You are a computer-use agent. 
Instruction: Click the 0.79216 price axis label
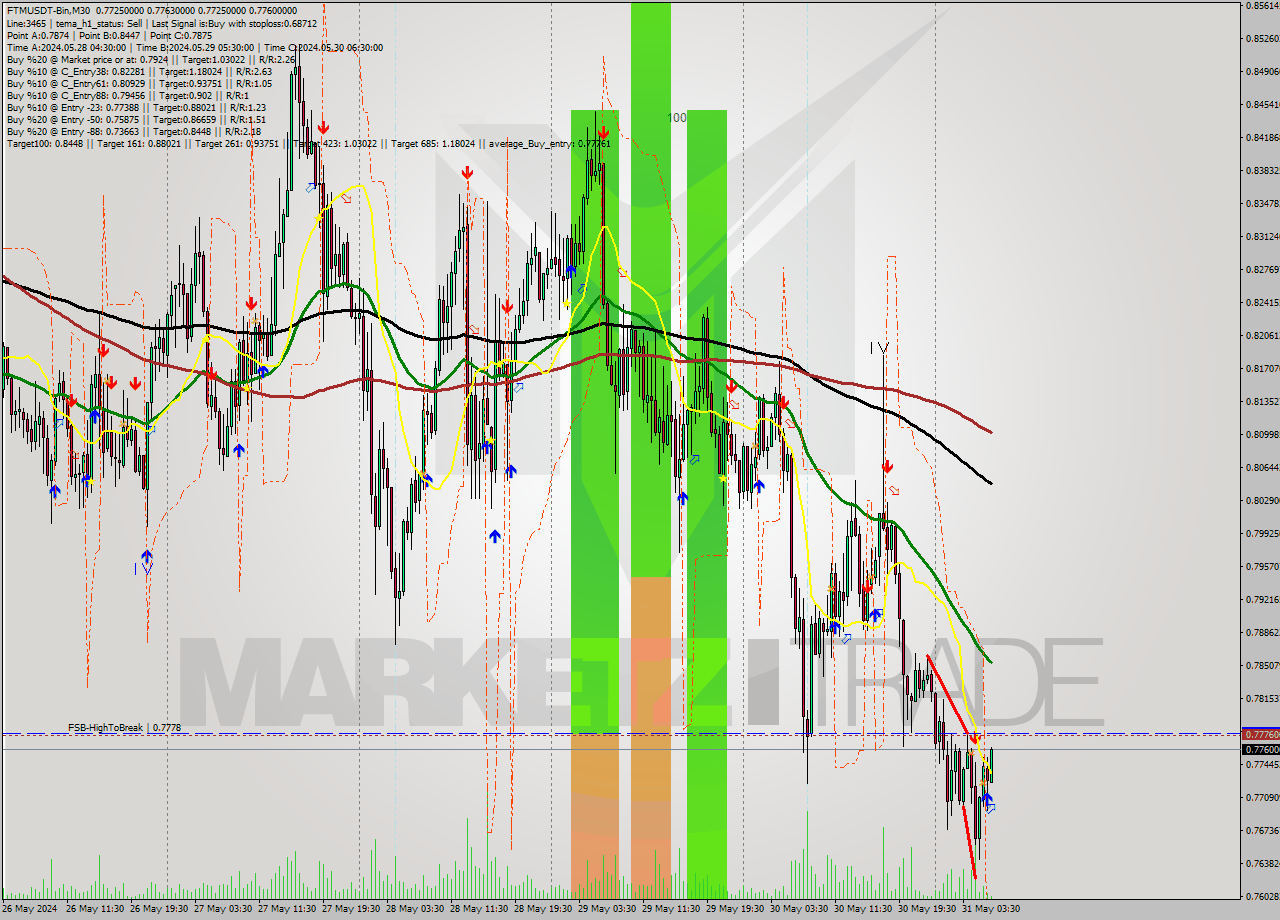pyautogui.click(x=1262, y=600)
